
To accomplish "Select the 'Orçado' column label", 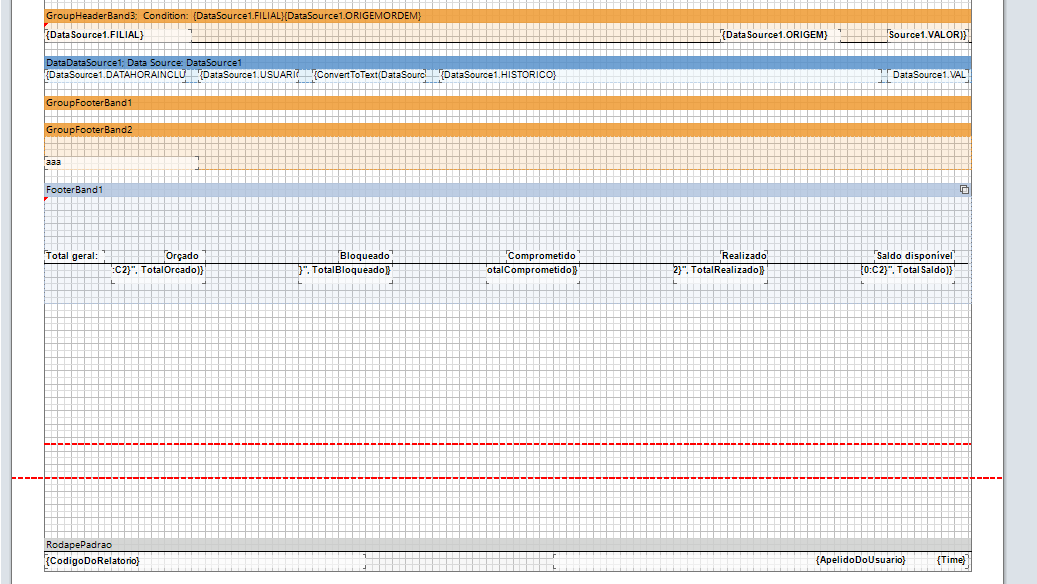I will tap(185, 256).
